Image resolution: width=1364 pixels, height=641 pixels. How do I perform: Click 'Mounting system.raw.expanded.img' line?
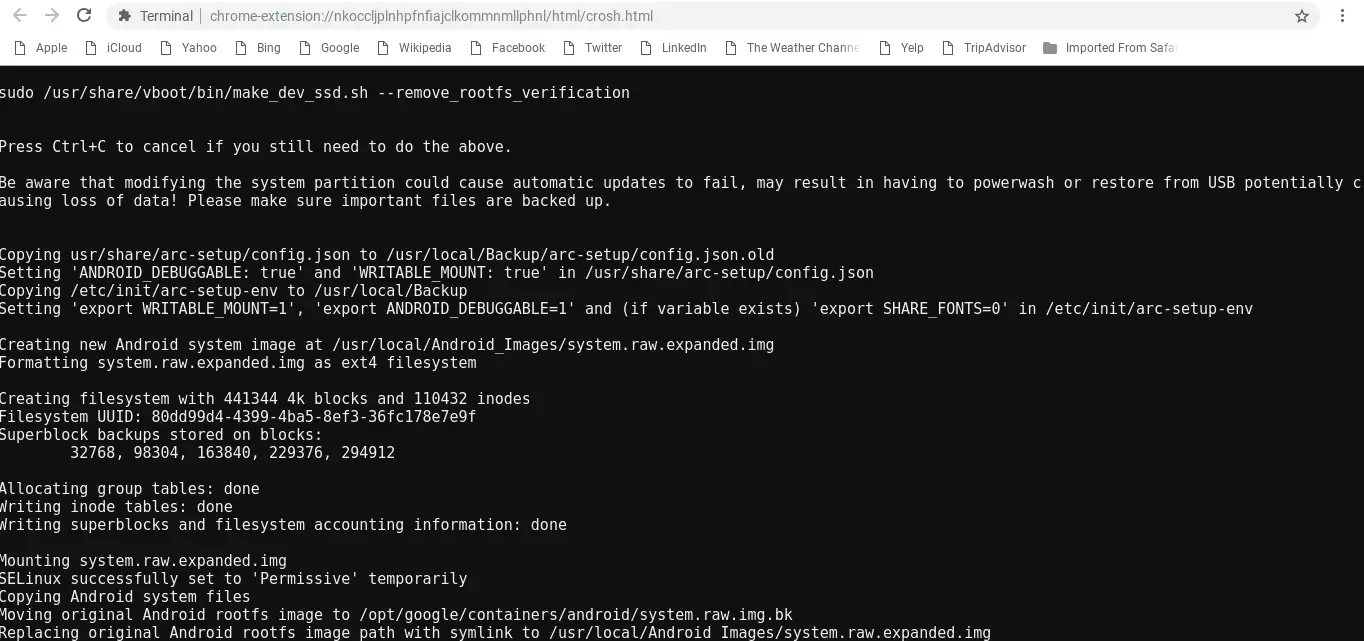143,560
